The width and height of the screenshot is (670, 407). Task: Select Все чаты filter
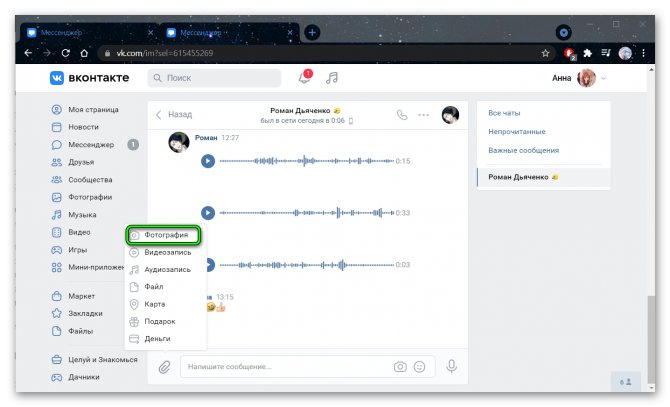click(x=504, y=113)
